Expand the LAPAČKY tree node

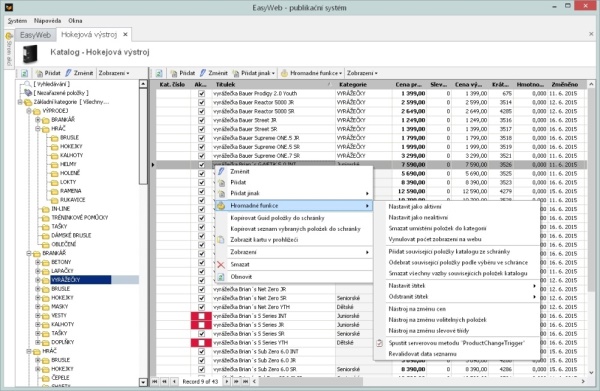pyautogui.click(x=38, y=271)
